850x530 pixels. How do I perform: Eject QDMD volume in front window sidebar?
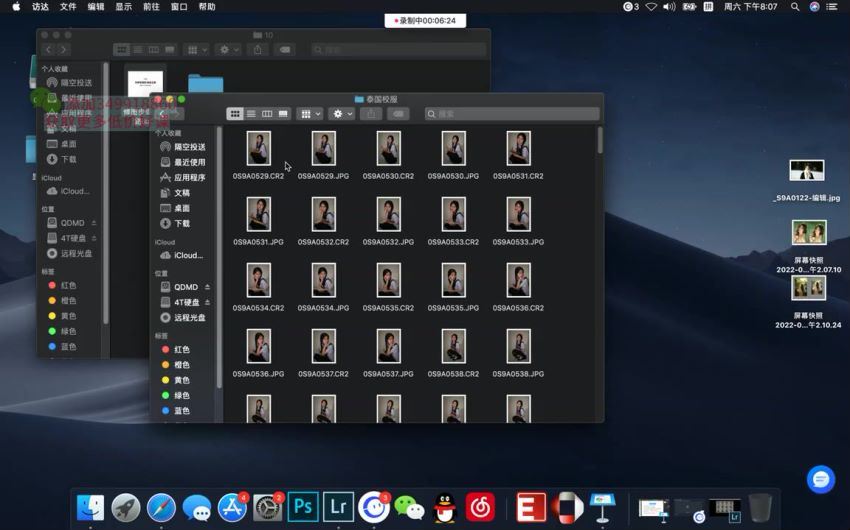(x=208, y=287)
